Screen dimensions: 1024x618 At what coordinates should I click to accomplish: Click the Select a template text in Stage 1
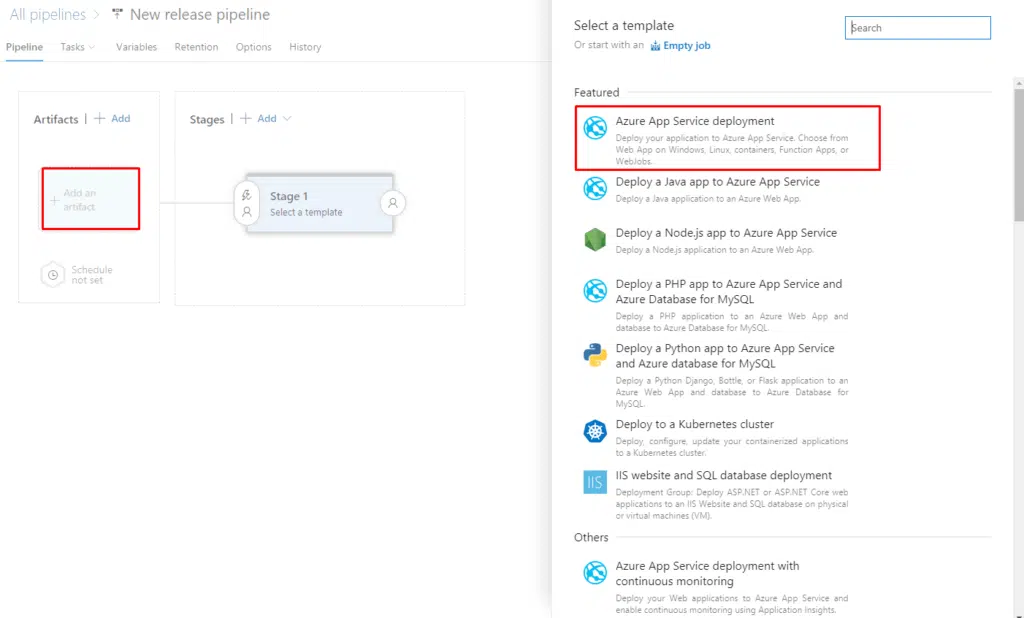(306, 212)
